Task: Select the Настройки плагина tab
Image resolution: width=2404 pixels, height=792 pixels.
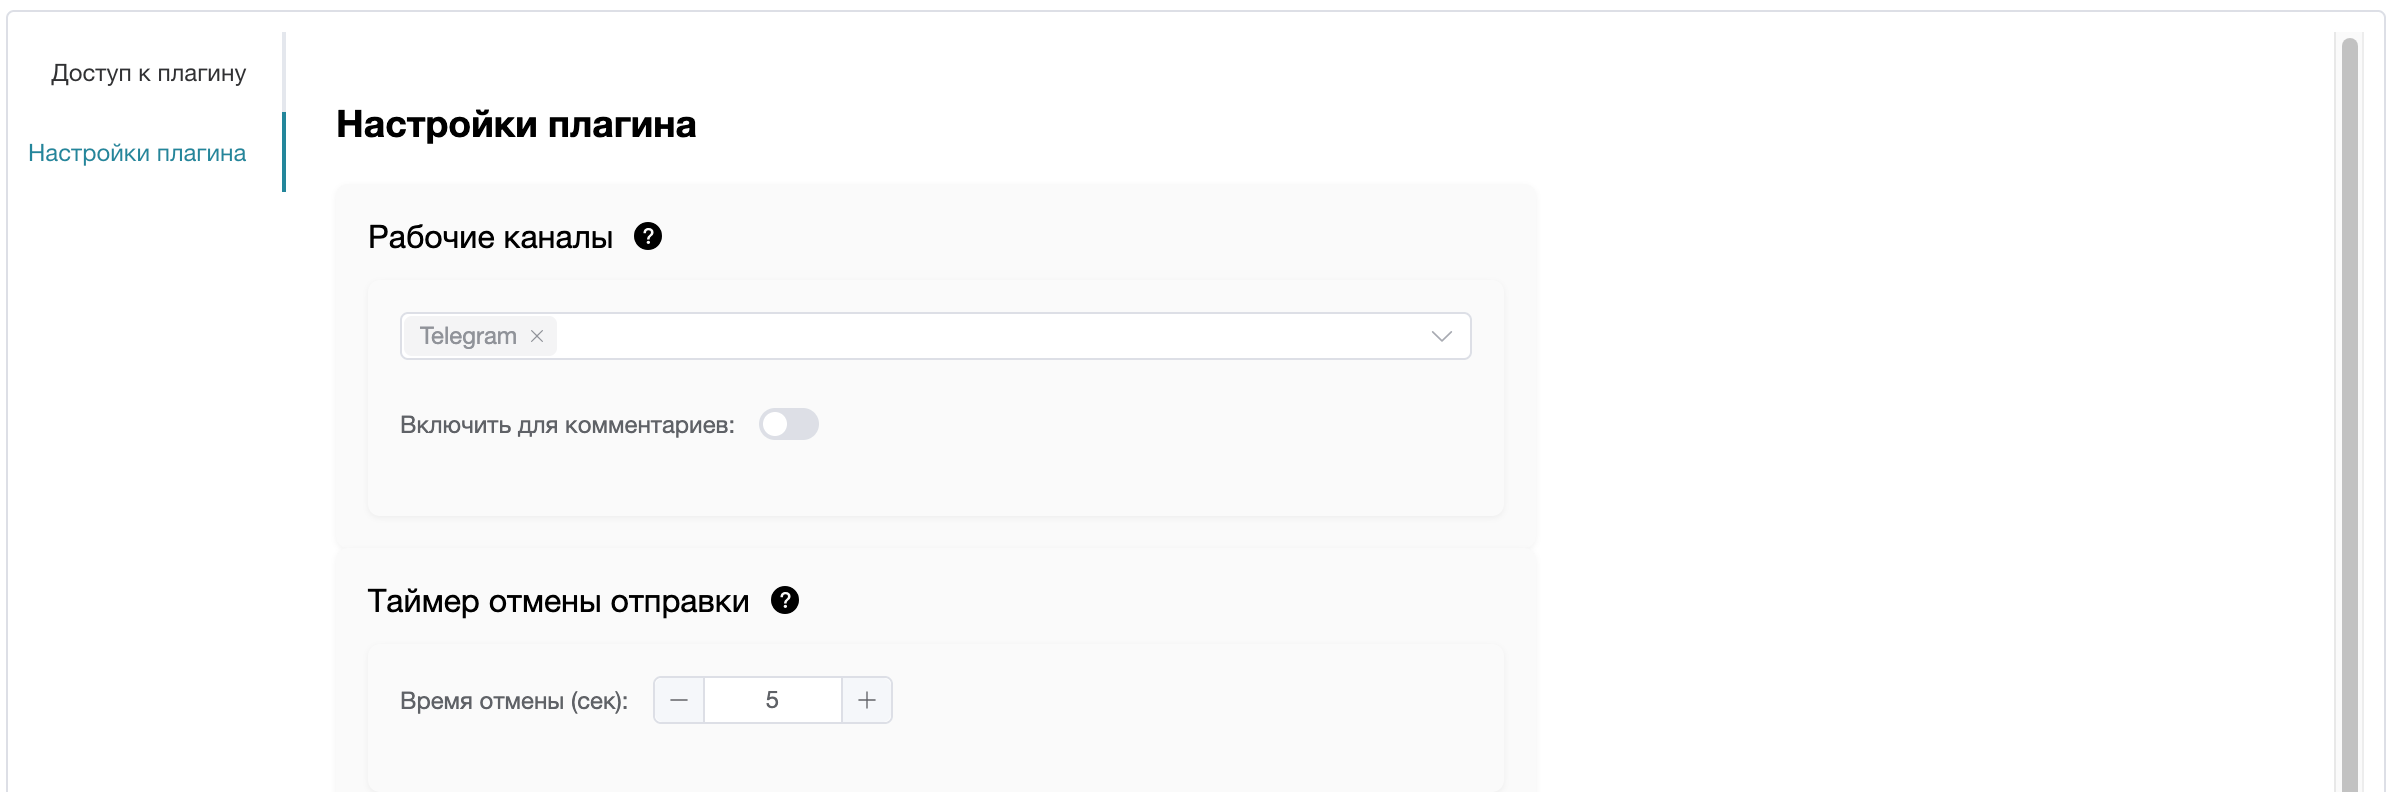Action: 137,153
